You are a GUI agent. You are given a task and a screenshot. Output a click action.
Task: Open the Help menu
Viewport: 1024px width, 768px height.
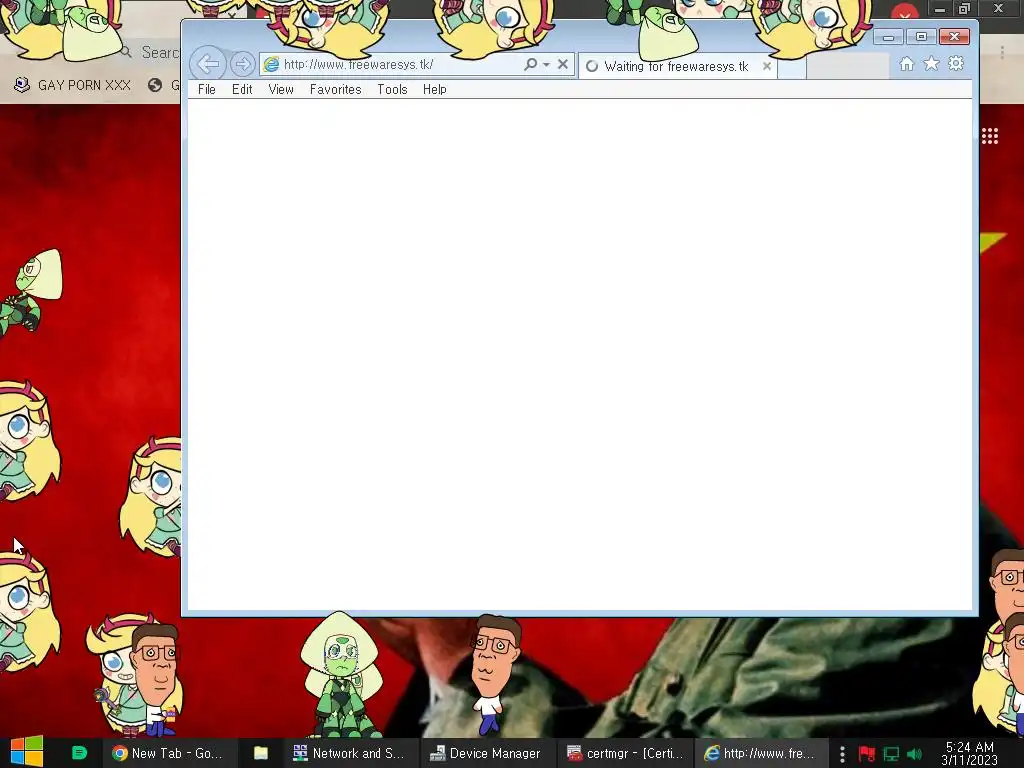click(x=434, y=89)
